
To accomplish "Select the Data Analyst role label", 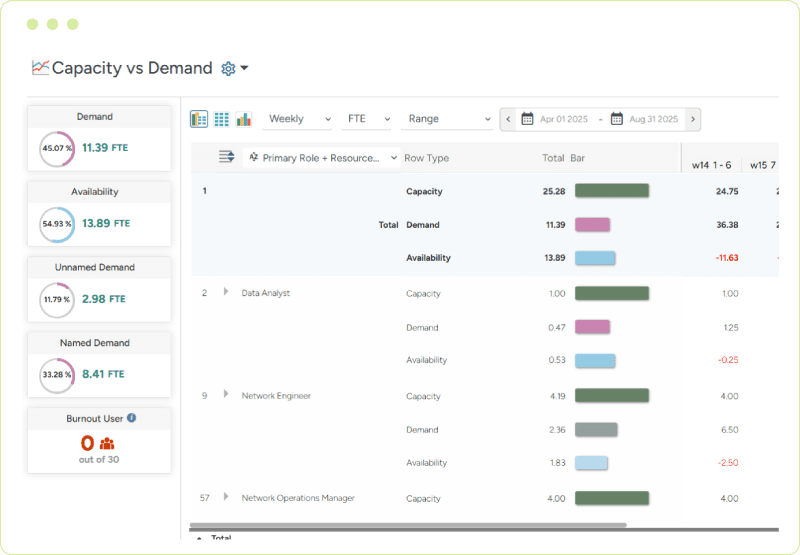I will 265,293.
